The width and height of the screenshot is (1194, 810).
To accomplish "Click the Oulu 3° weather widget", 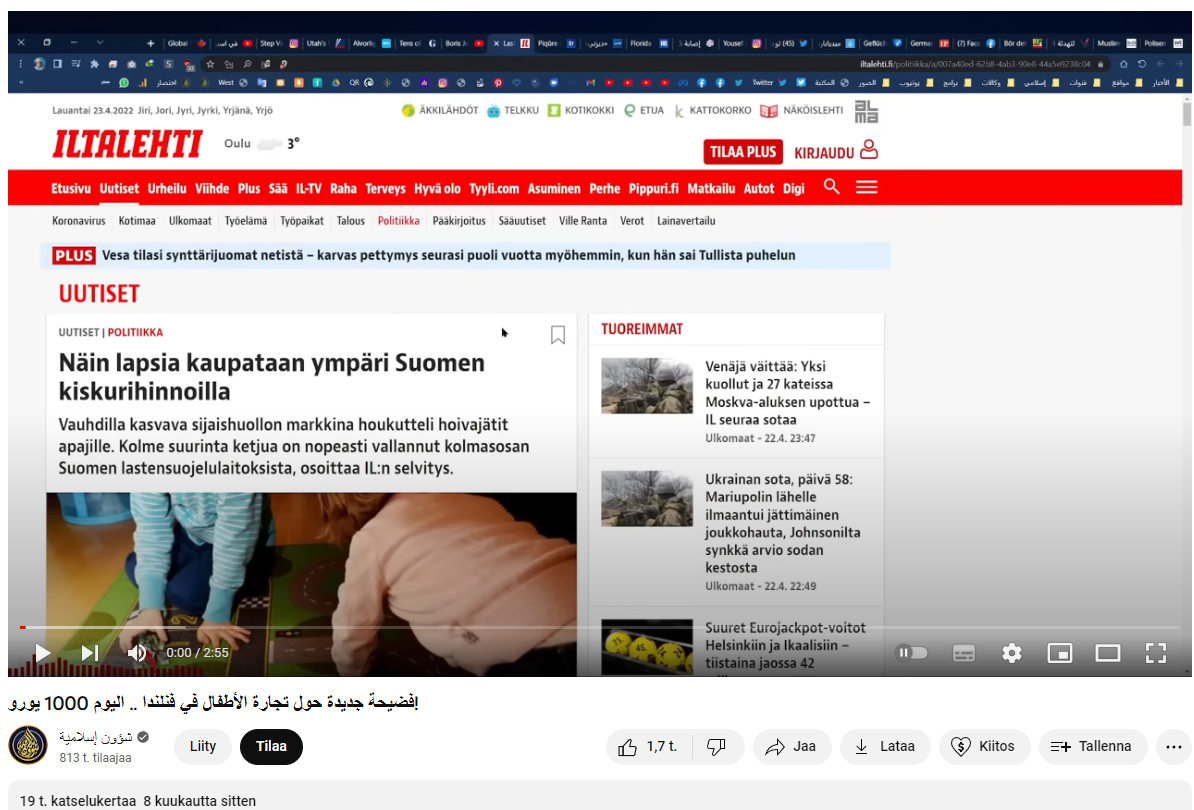I will [x=262, y=143].
